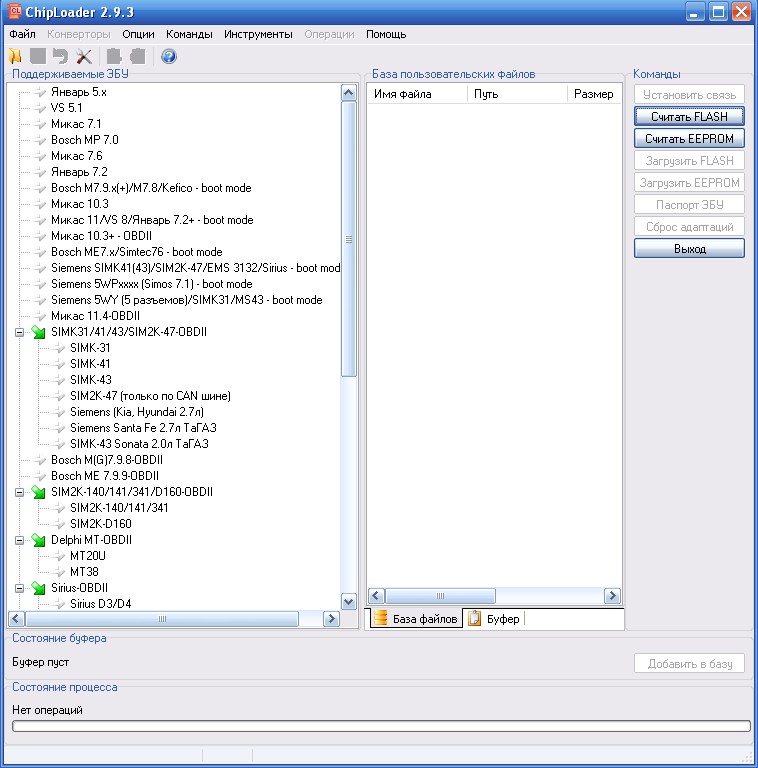Select Bosch ME7.x/Simtec76 - boot mode
The width and height of the screenshot is (758, 768).
click(x=137, y=252)
